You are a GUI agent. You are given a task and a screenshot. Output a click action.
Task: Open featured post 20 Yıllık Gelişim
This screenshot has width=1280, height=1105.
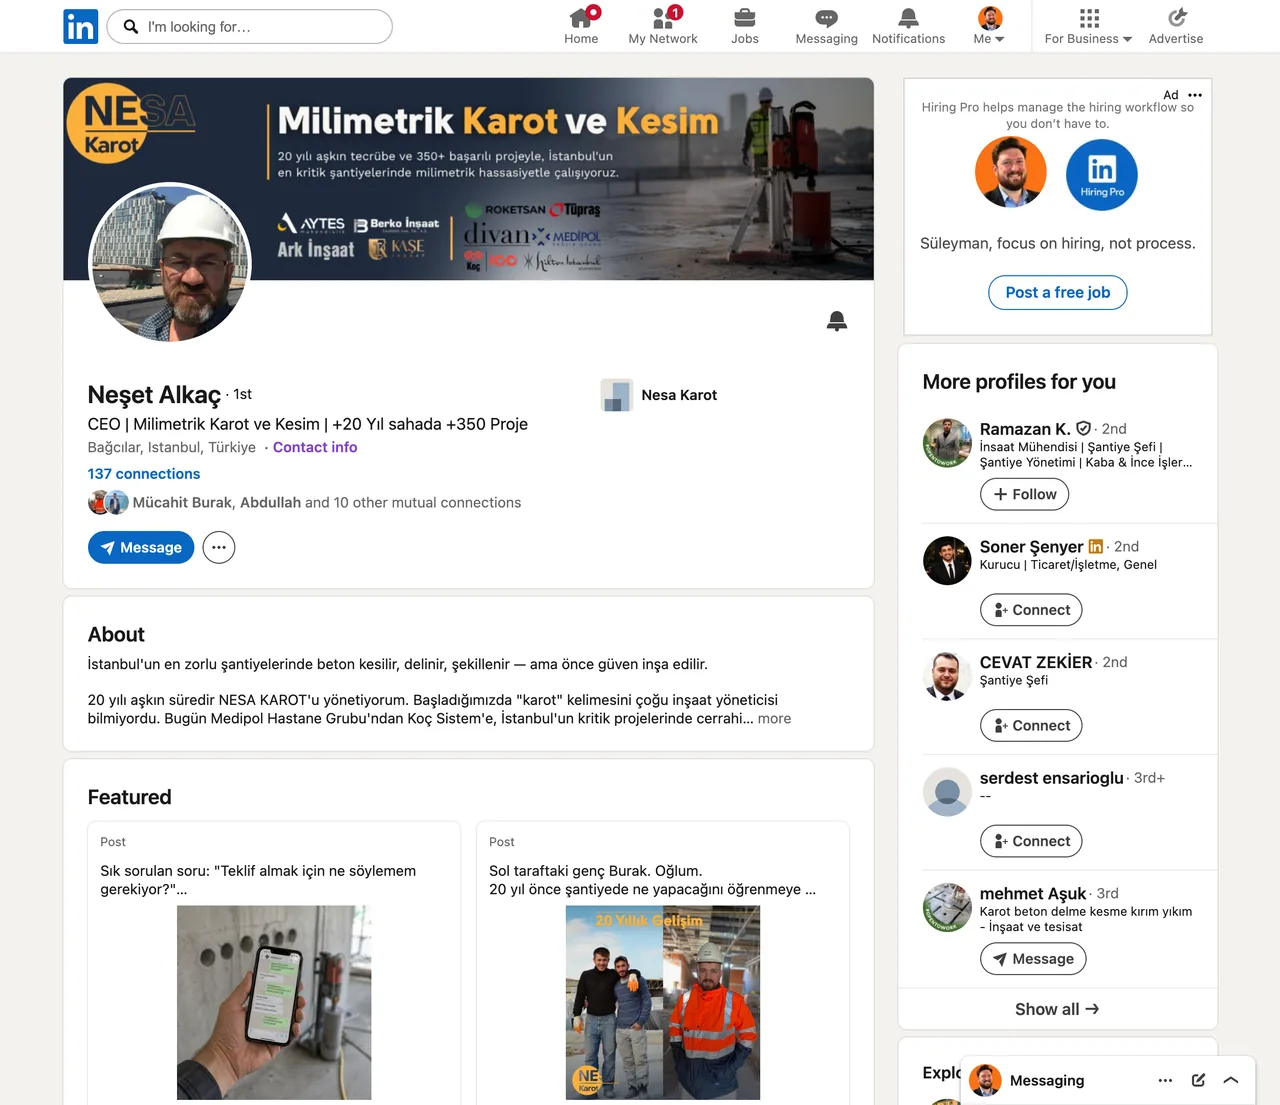(663, 963)
